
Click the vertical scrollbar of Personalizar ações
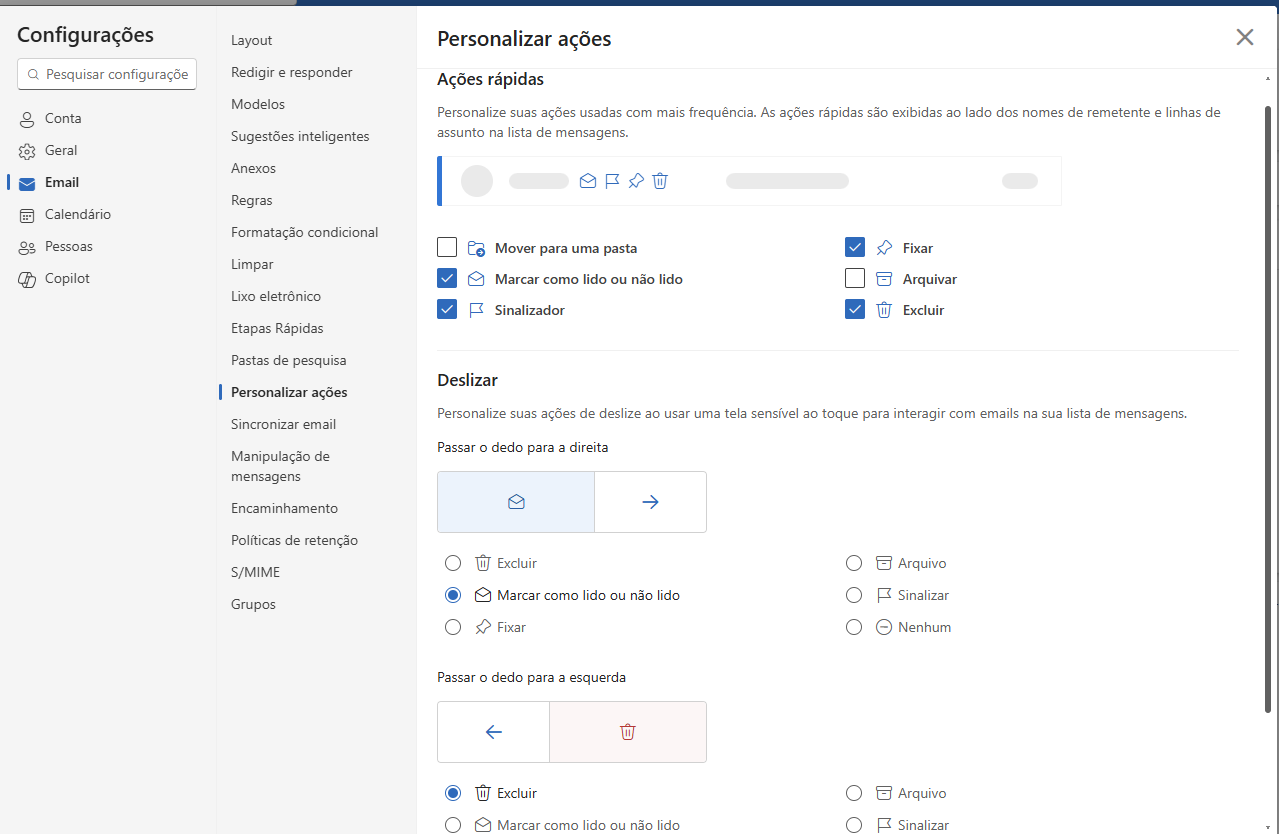coord(1268,410)
